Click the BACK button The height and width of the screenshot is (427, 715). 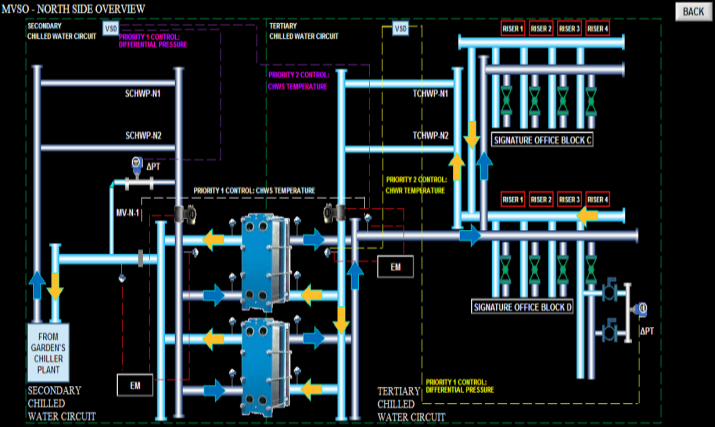[692, 11]
